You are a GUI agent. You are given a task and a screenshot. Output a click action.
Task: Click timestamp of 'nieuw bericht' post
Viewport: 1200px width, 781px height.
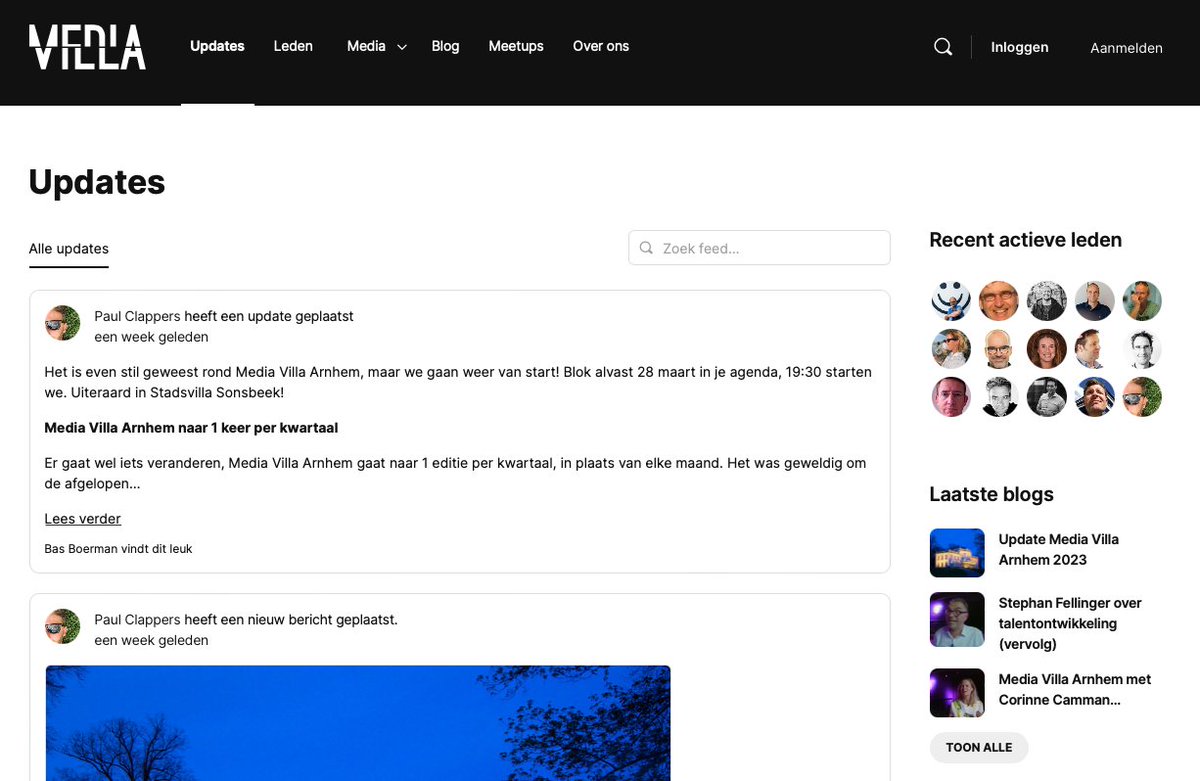pyautogui.click(x=151, y=641)
